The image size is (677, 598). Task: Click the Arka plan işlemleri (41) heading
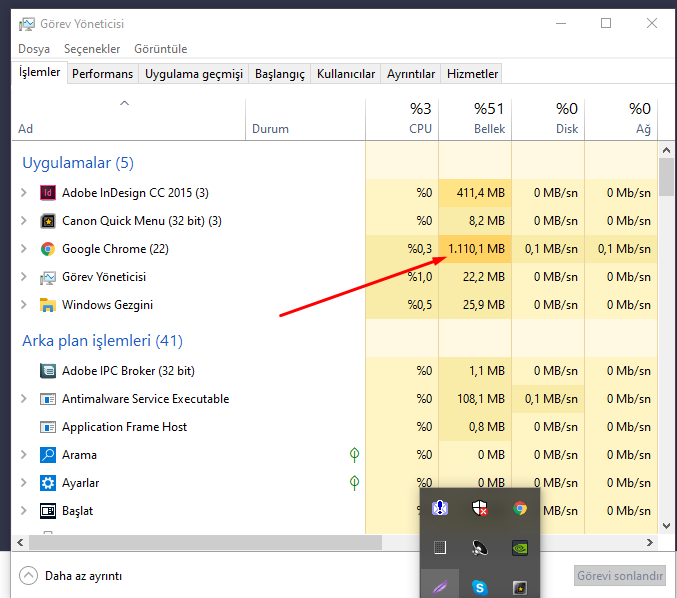click(x=102, y=341)
